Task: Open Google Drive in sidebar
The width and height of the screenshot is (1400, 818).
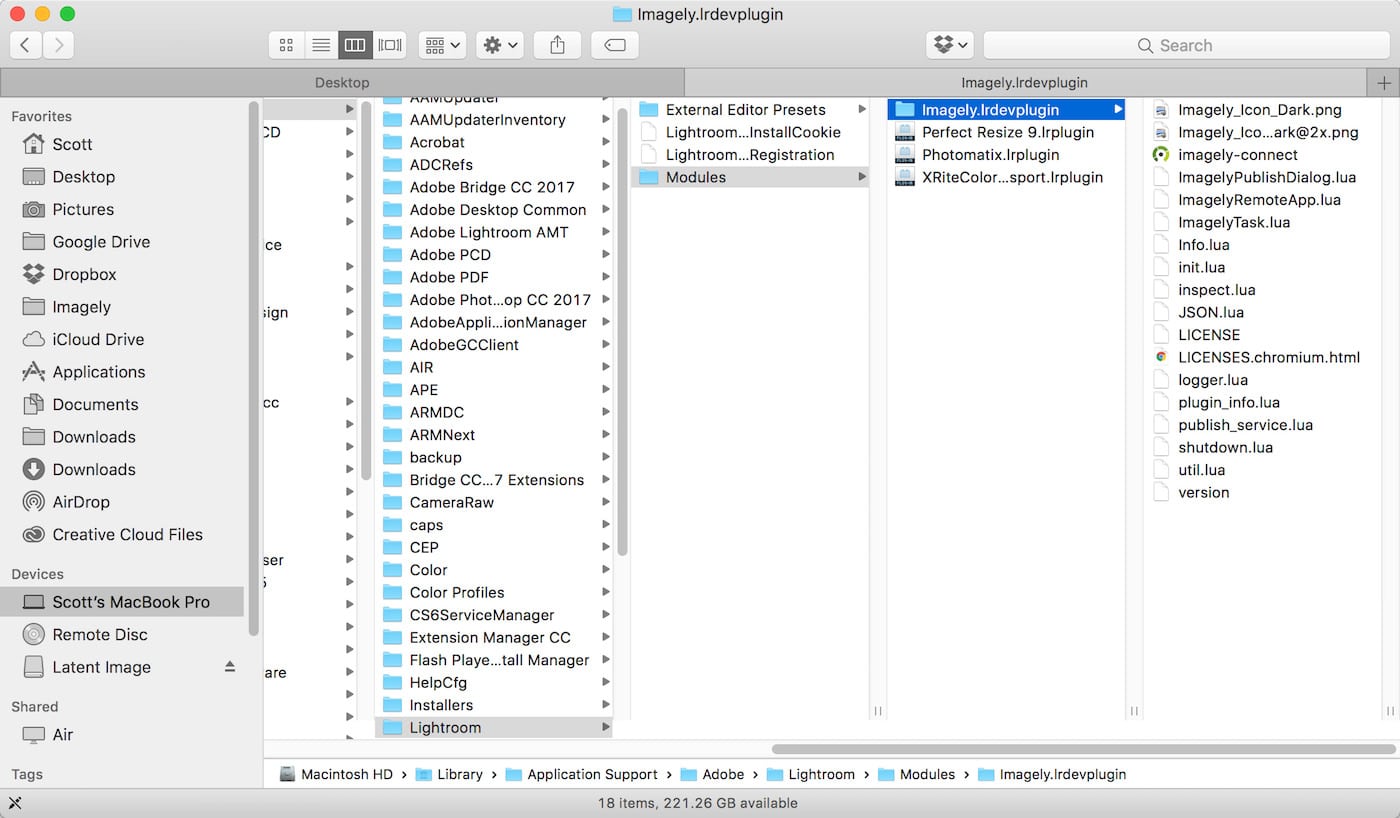Action: coord(101,242)
